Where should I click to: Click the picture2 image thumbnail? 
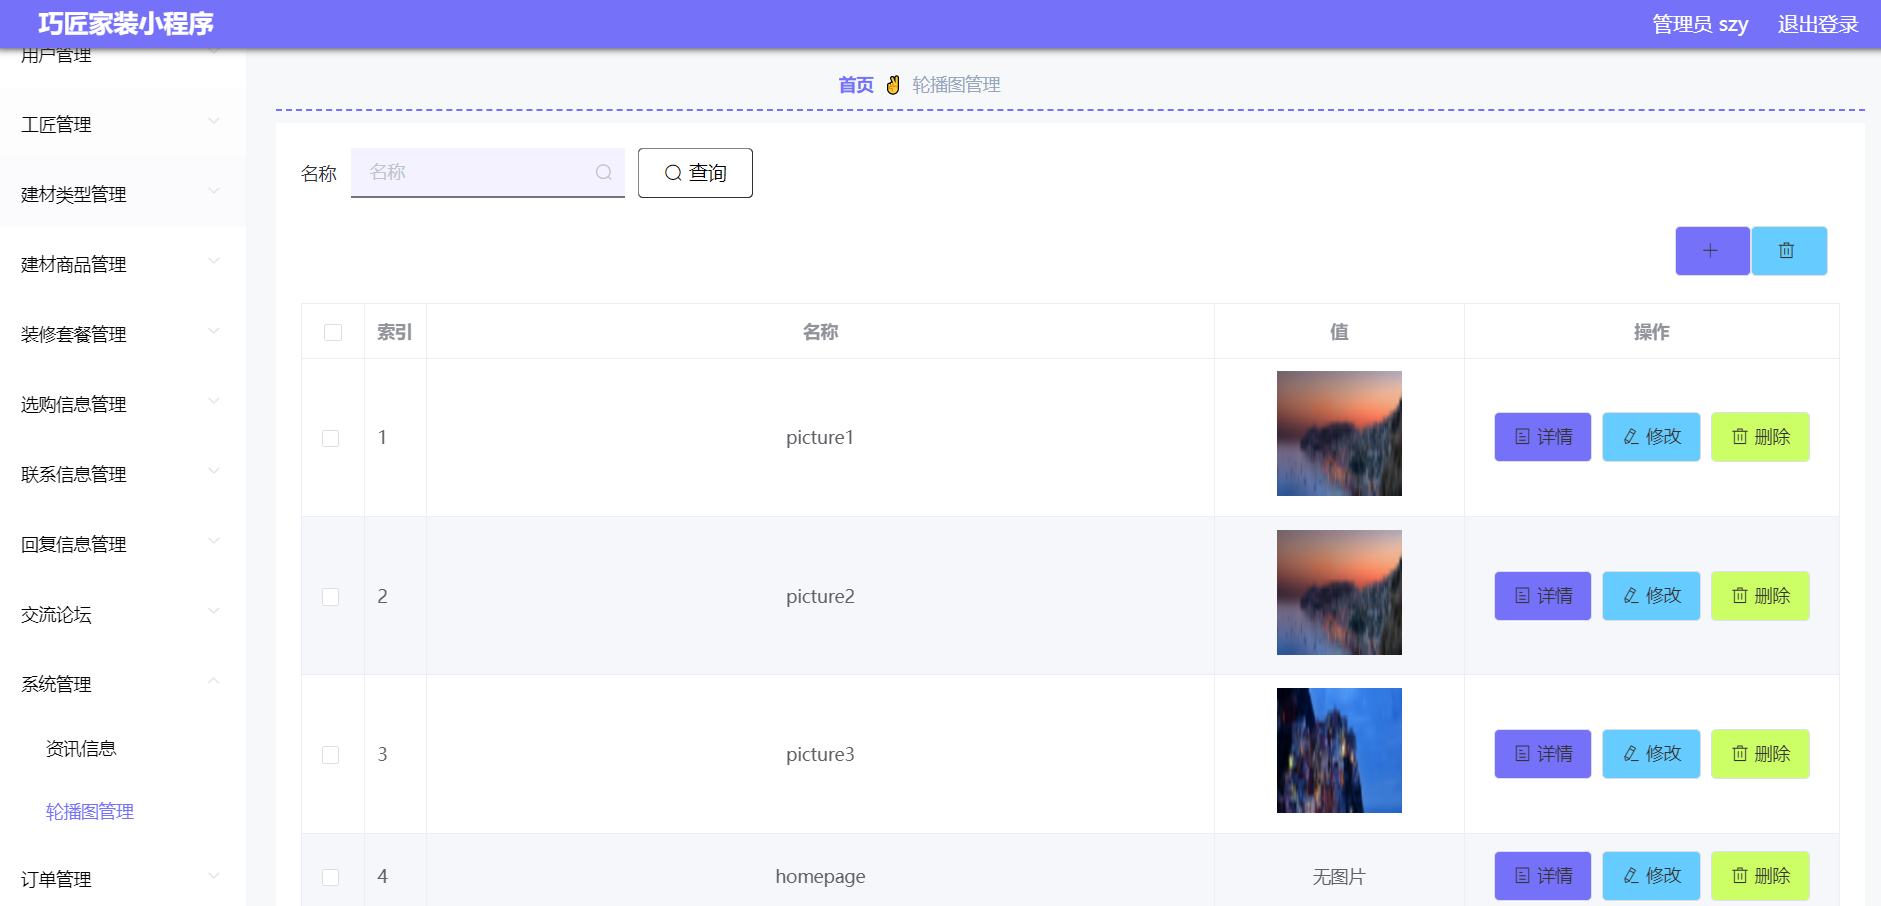pos(1339,592)
